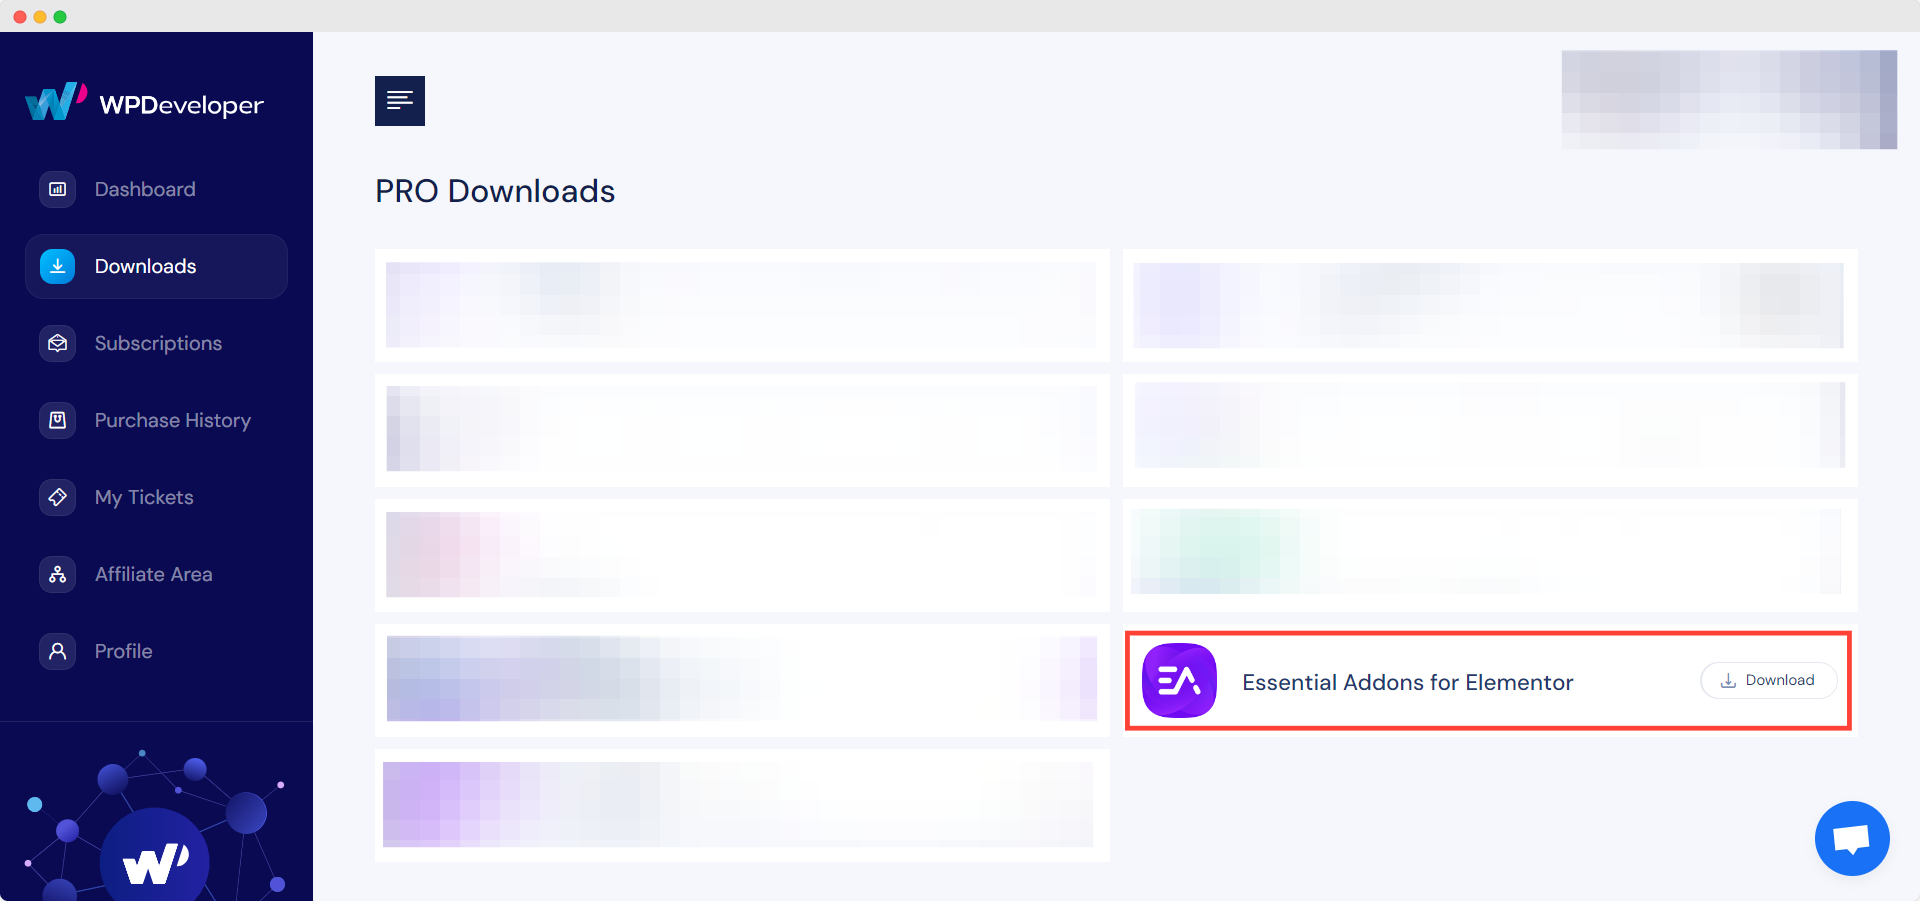Maximize window with green button
The height and width of the screenshot is (901, 1920).
[60, 17]
